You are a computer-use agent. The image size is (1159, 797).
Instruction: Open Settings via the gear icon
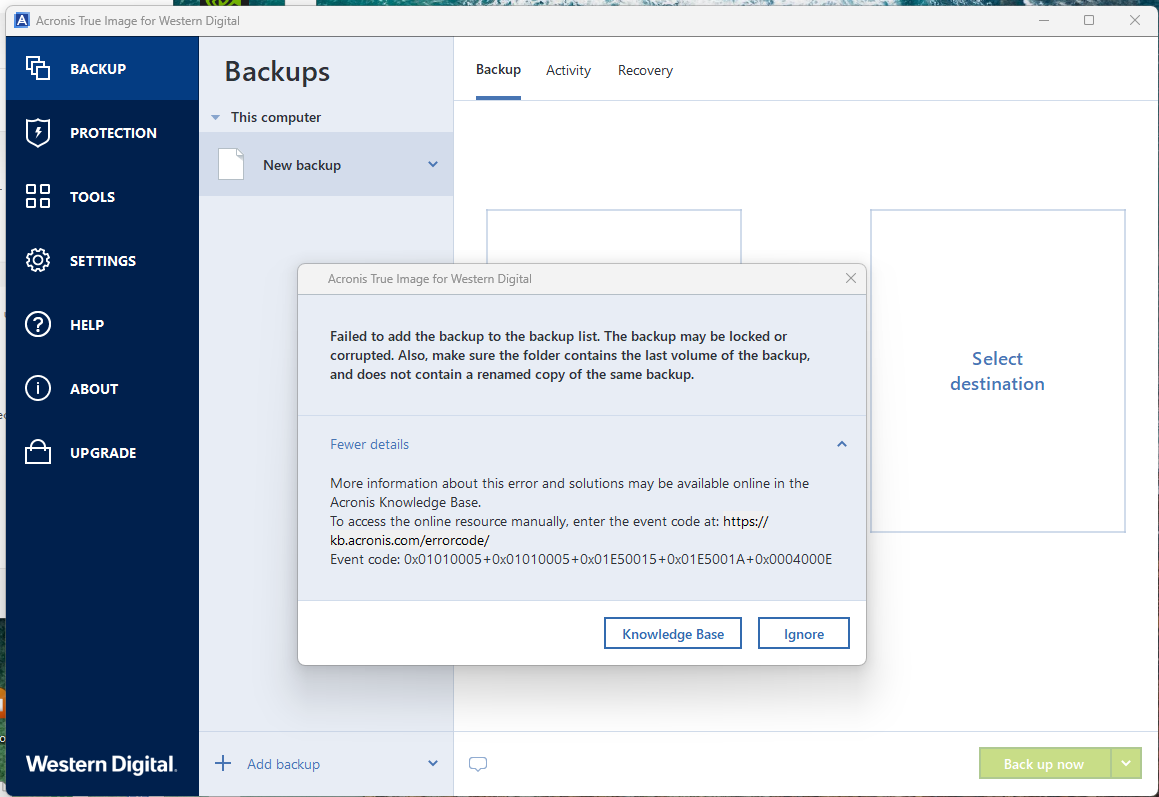click(x=38, y=260)
